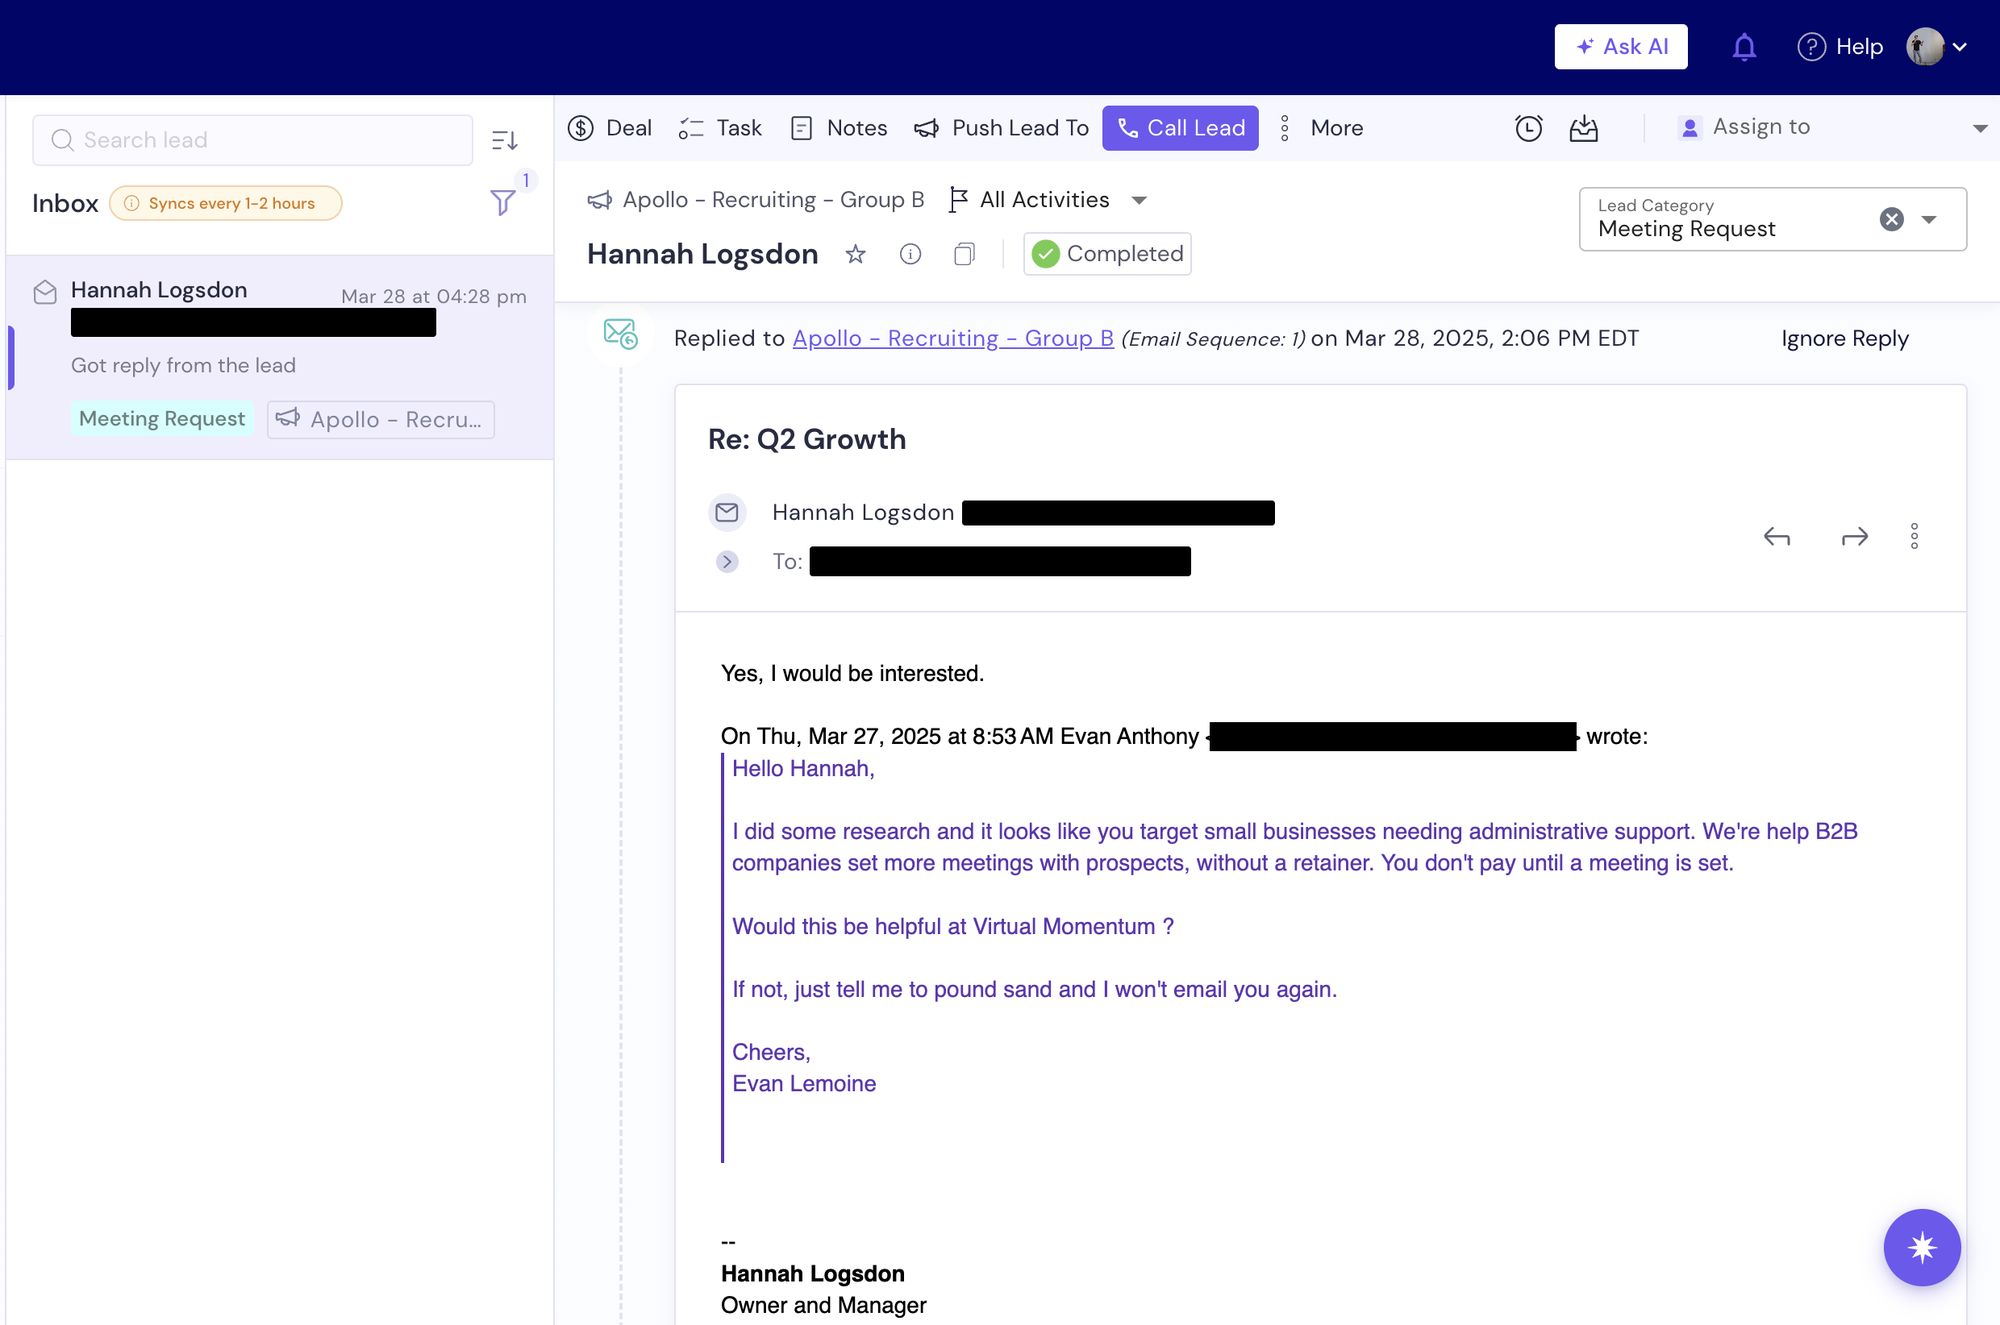Image resolution: width=2000 pixels, height=1325 pixels.
Task: Click the Meeting Request tag in inbox item
Action: 162,419
